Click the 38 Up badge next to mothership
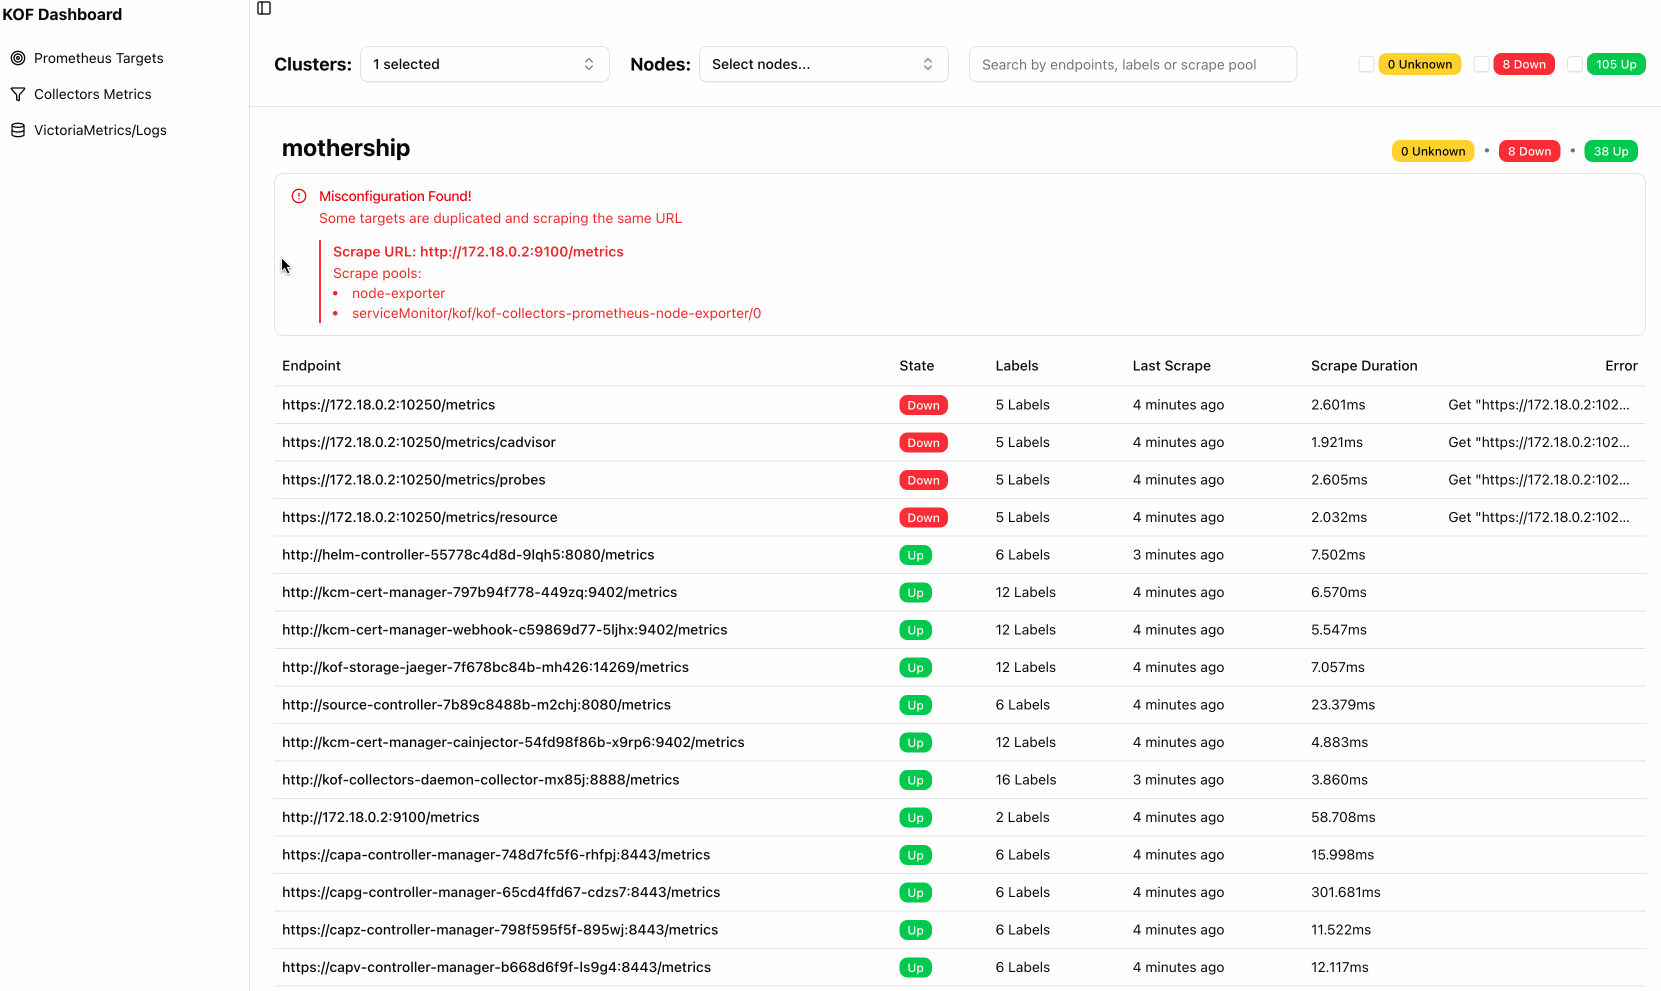The height and width of the screenshot is (991, 1661). click(x=1611, y=150)
